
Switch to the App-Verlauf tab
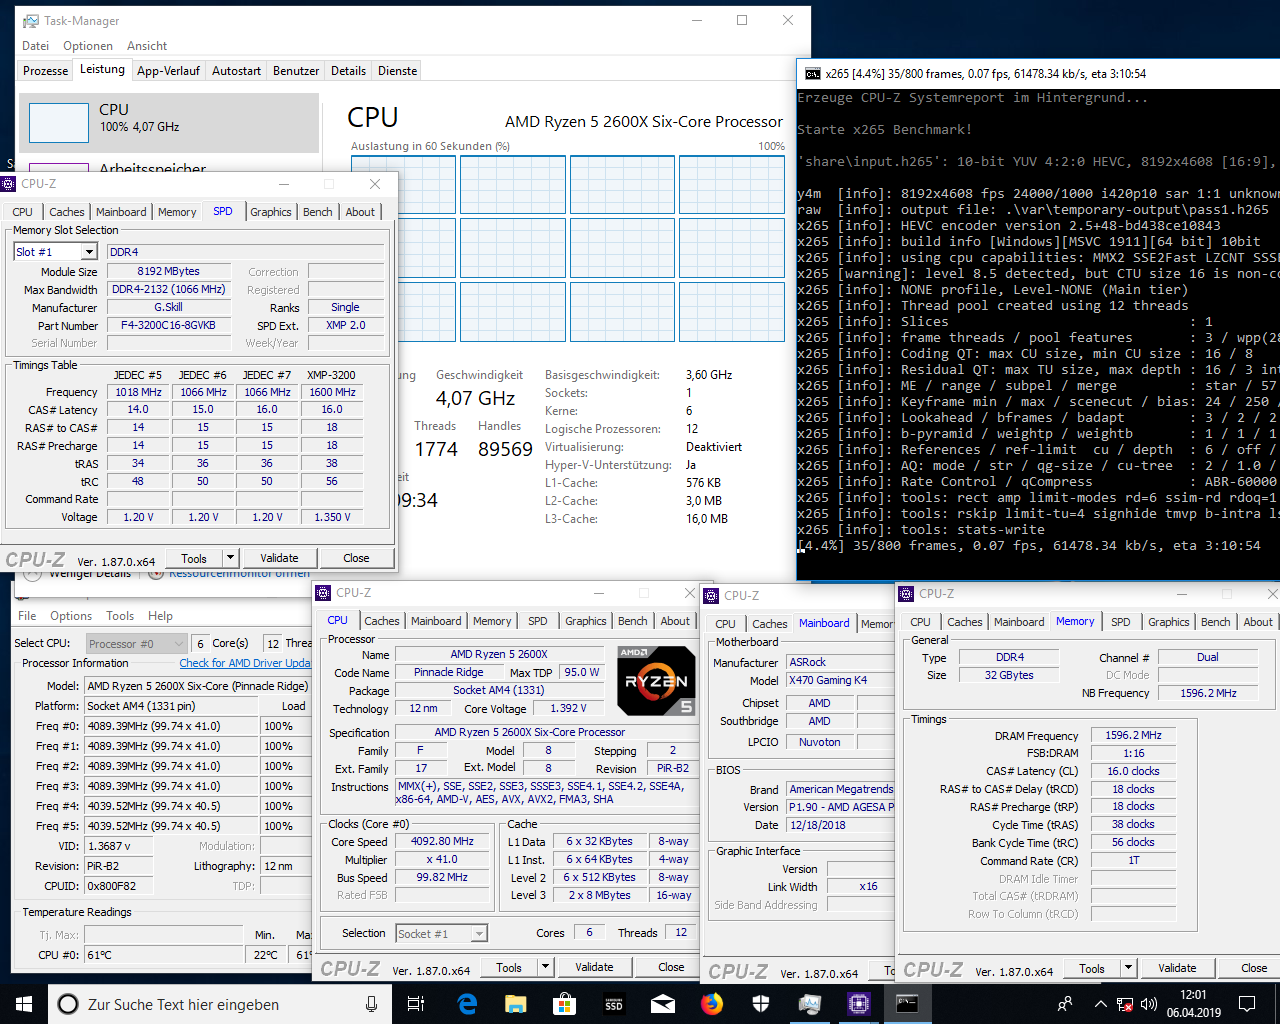tap(168, 71)
